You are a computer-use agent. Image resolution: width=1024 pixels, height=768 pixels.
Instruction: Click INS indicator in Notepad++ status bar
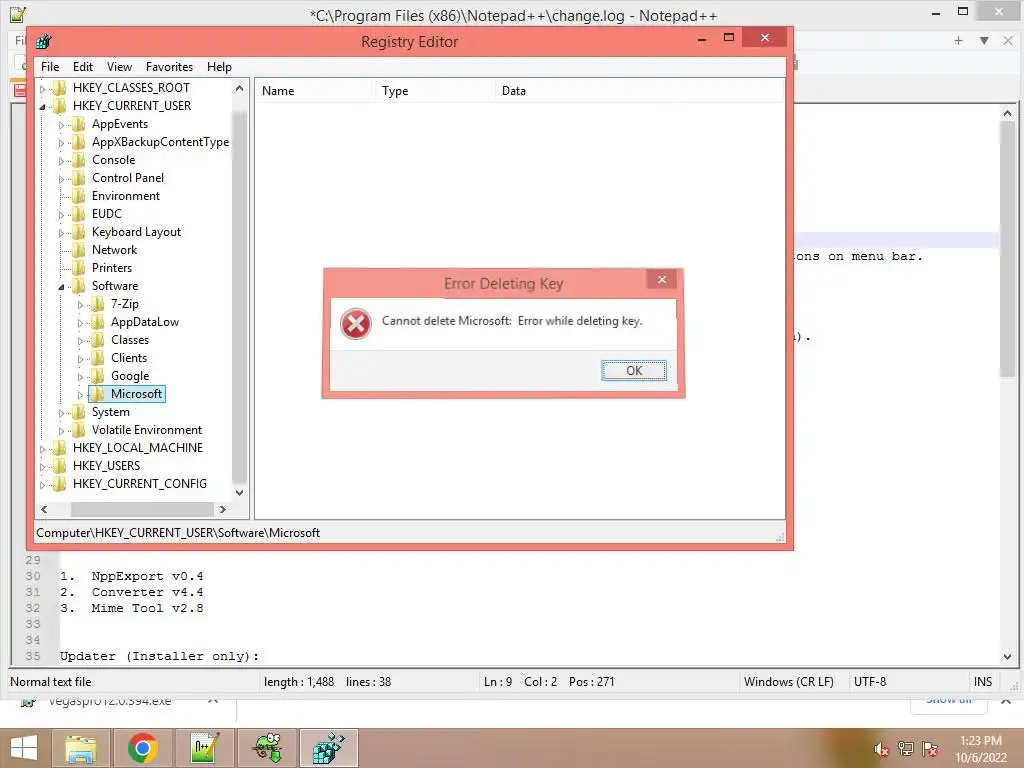pos(983,682)
